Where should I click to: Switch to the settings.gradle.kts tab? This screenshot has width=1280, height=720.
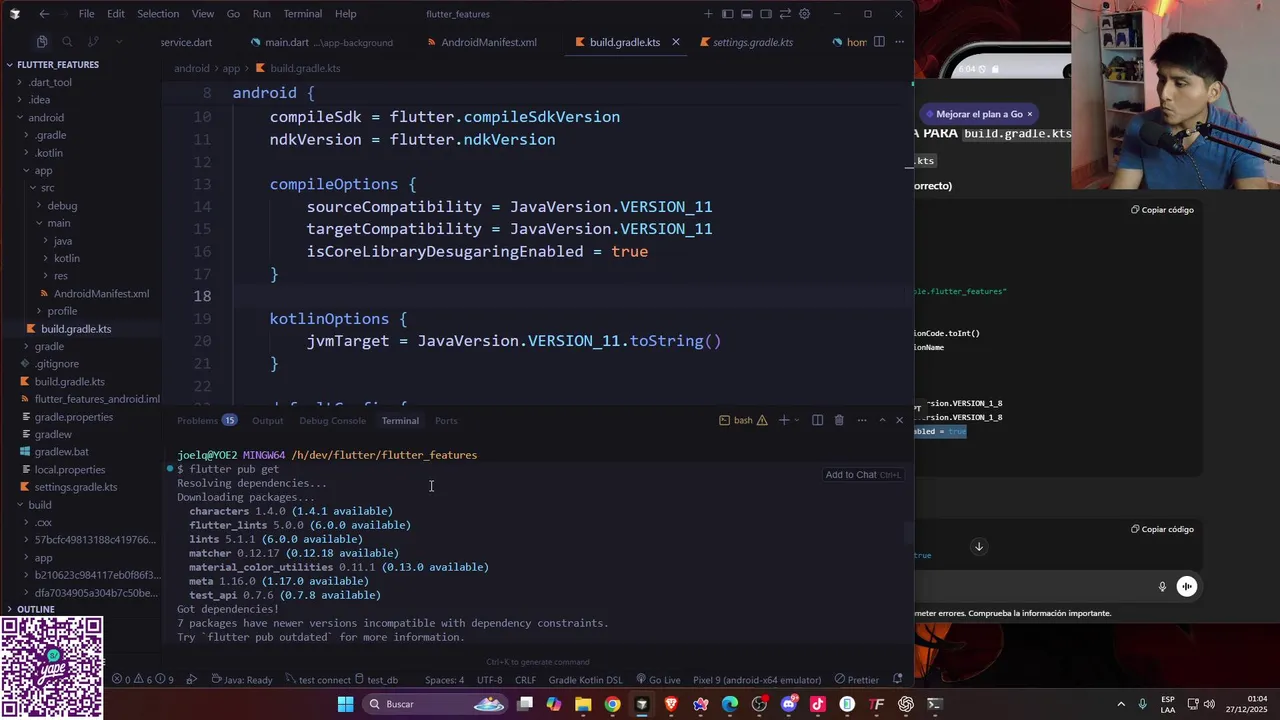coord(746,42)
